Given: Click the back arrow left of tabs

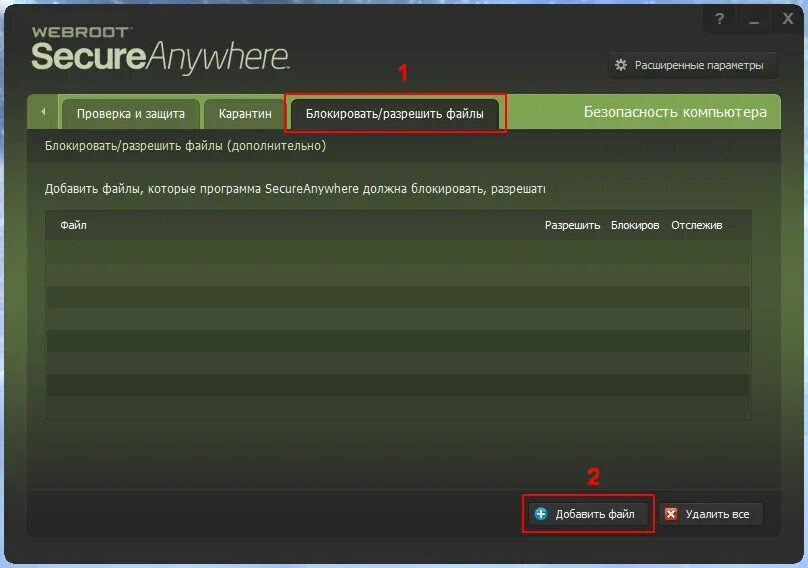Looking at the screenshot, I should [43, 111].
